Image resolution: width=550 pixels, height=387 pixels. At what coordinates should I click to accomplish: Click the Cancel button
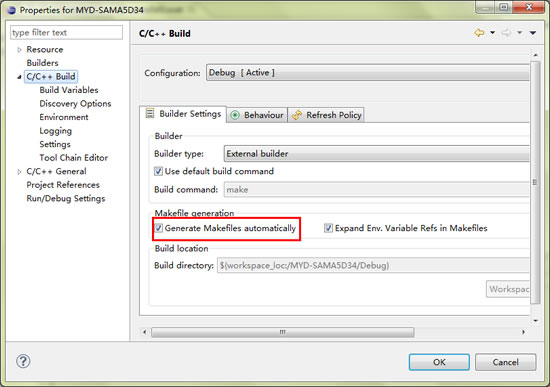click(x=505, y=362)
